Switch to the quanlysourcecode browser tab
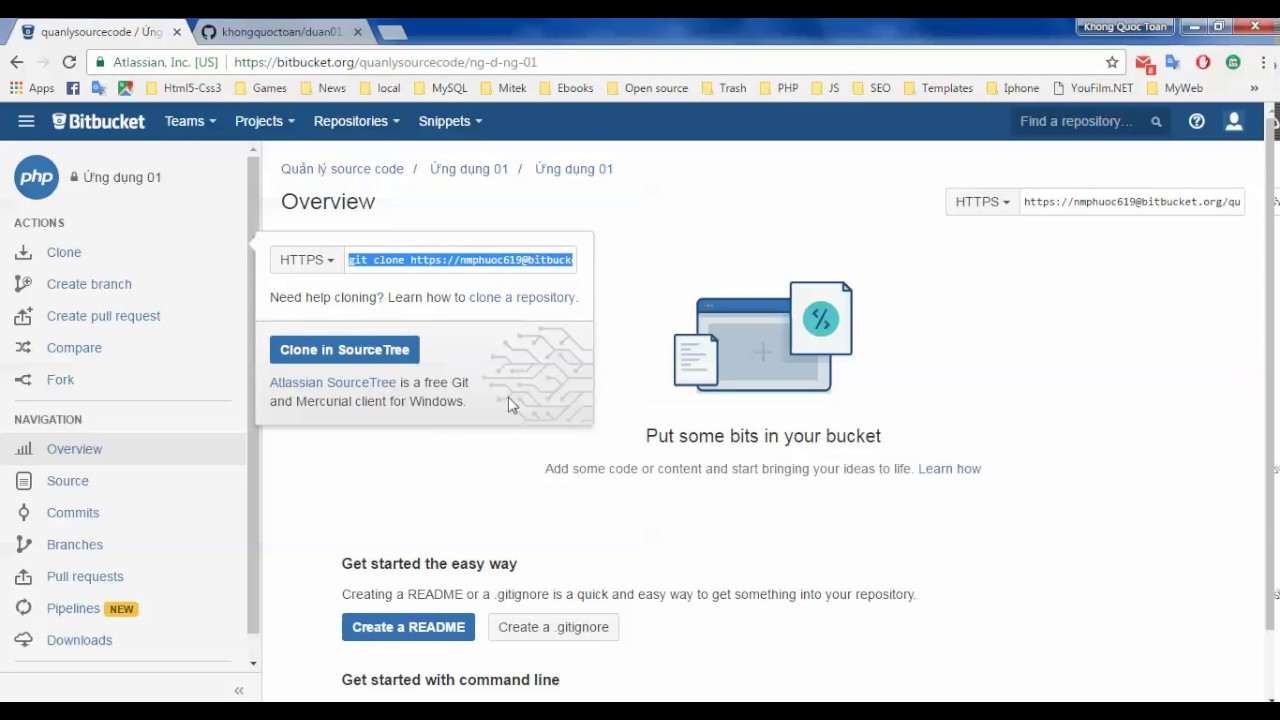 (x=100, y=32)
